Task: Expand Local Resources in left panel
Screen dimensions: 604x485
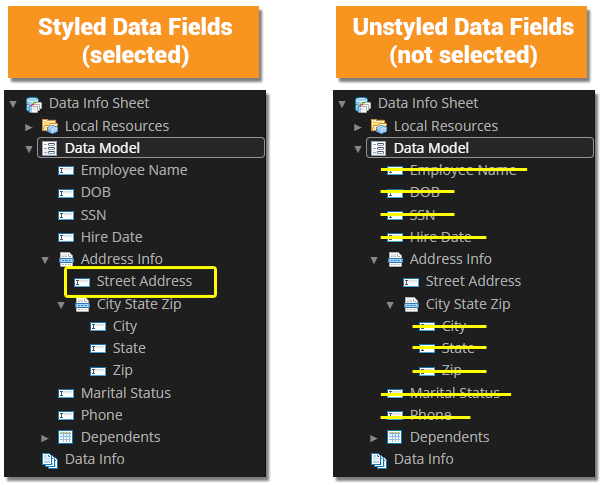Action: click(x=29, y=126)
